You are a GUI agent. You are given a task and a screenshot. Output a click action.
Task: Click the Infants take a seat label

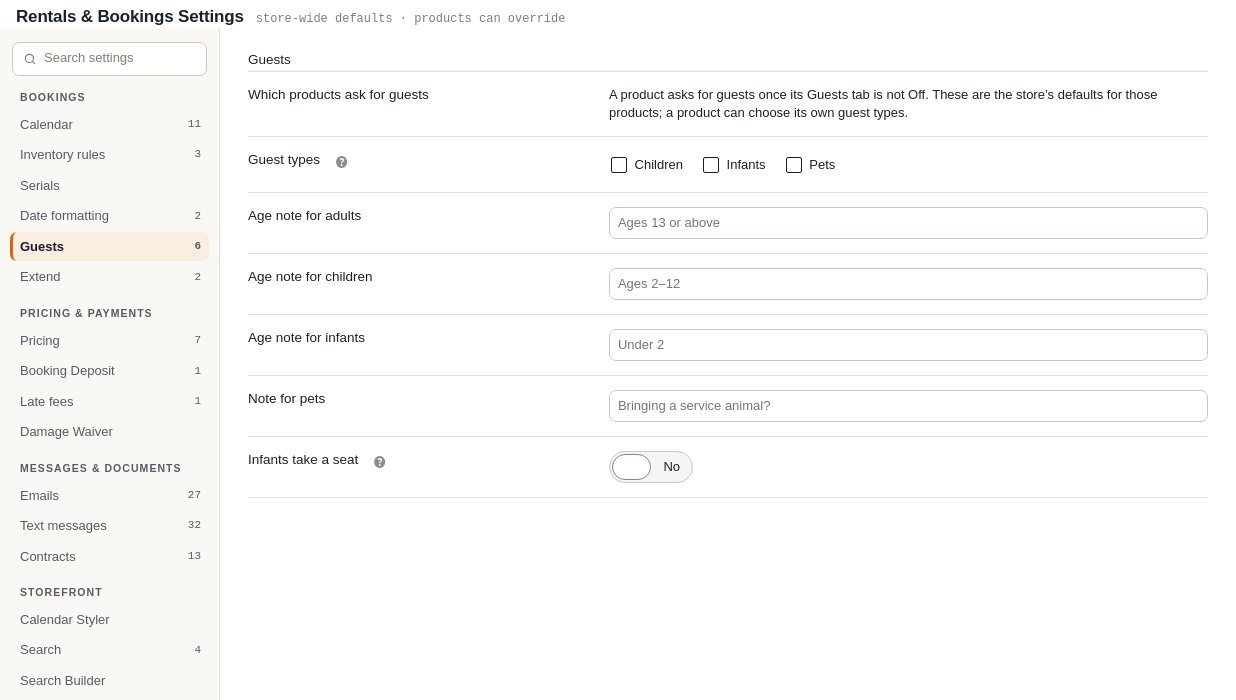point(303,460)
